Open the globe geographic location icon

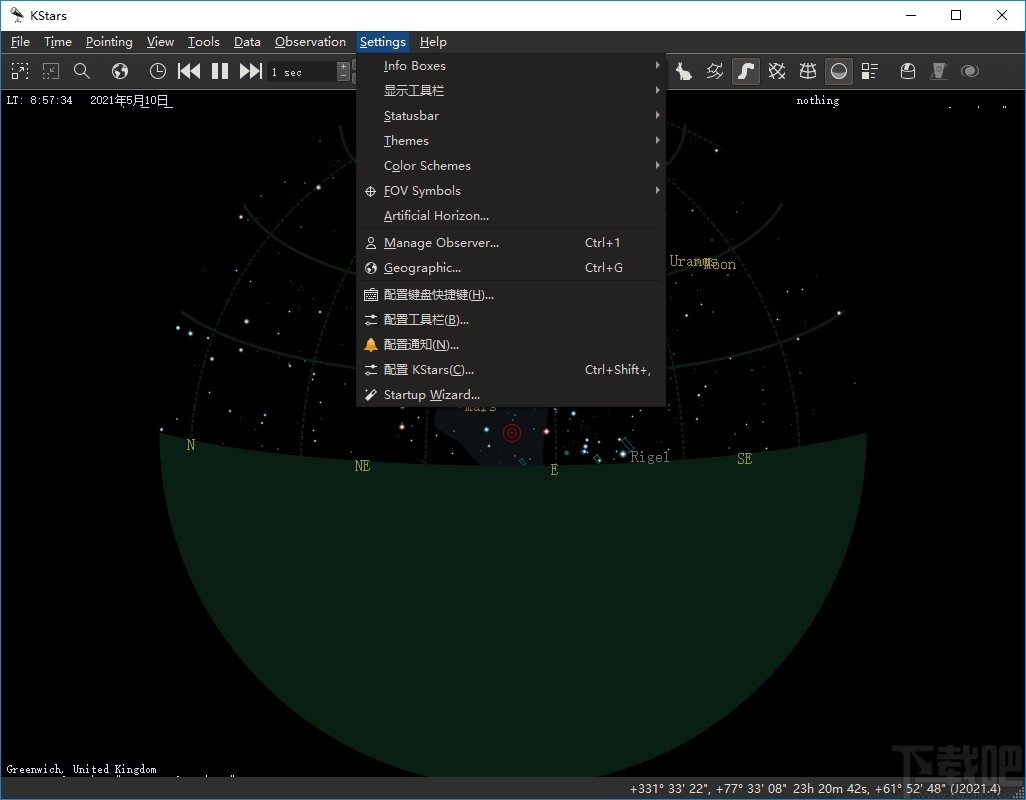click(x=120, y=71)
